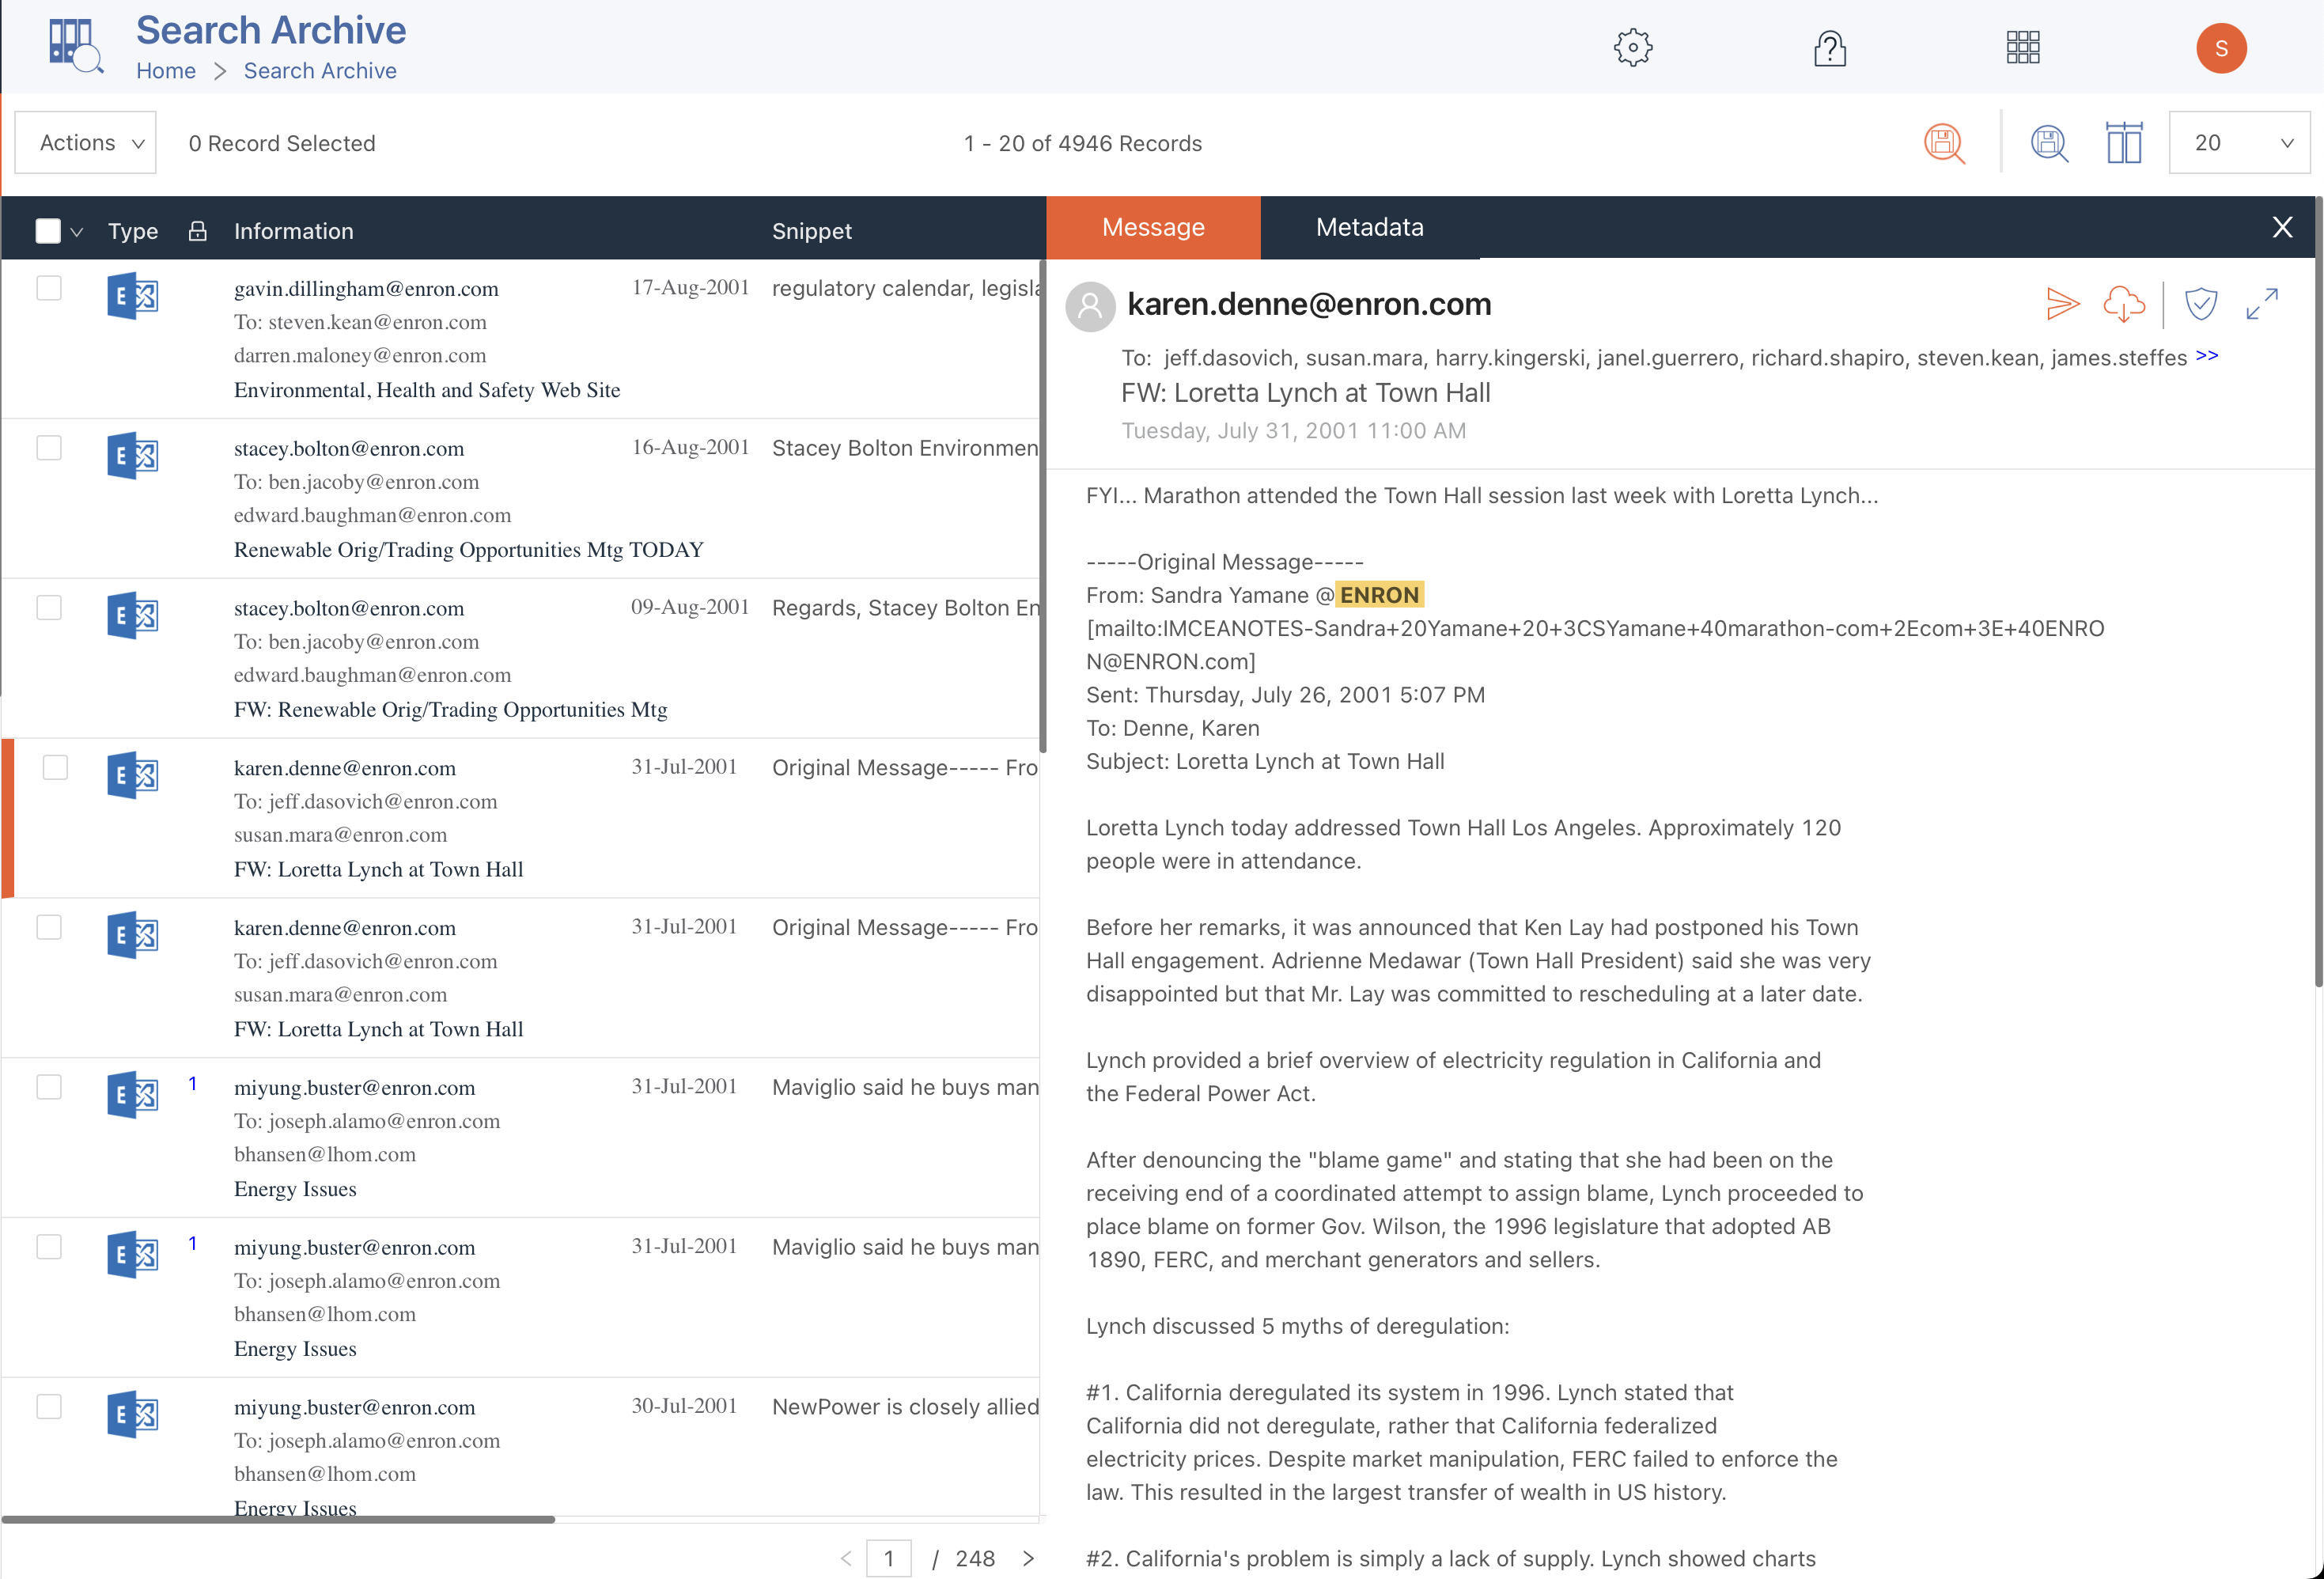This screenshot has height=1579, width=2324.
Task: Click the Search Archive logo icon
Action: click(76, 46)
